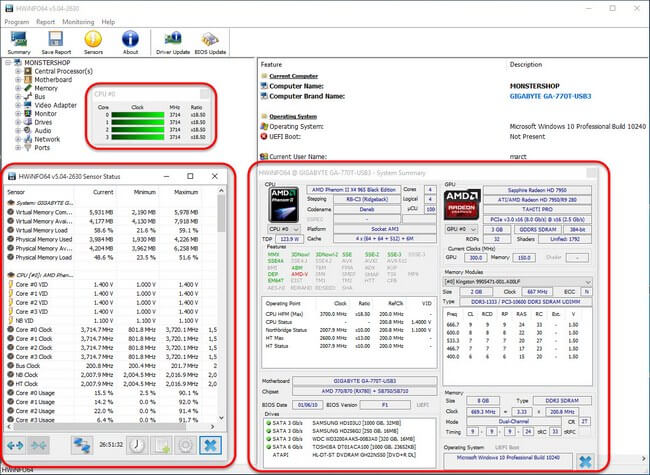
Task: Click the collapse-columns arrows icon in Sensor Status
Action: 39,446
